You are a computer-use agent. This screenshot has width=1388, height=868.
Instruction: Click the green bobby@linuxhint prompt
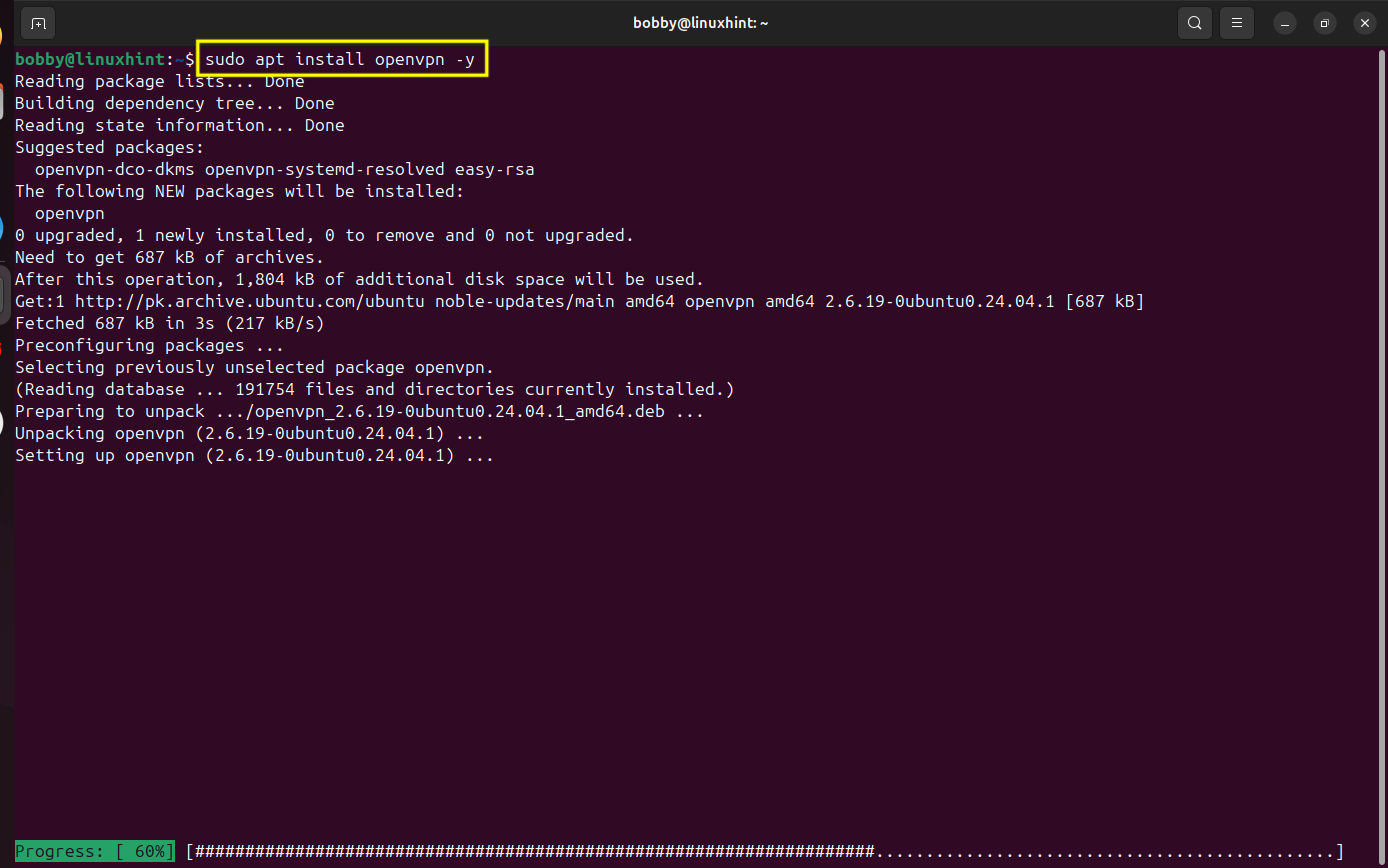tap(90, 60)
